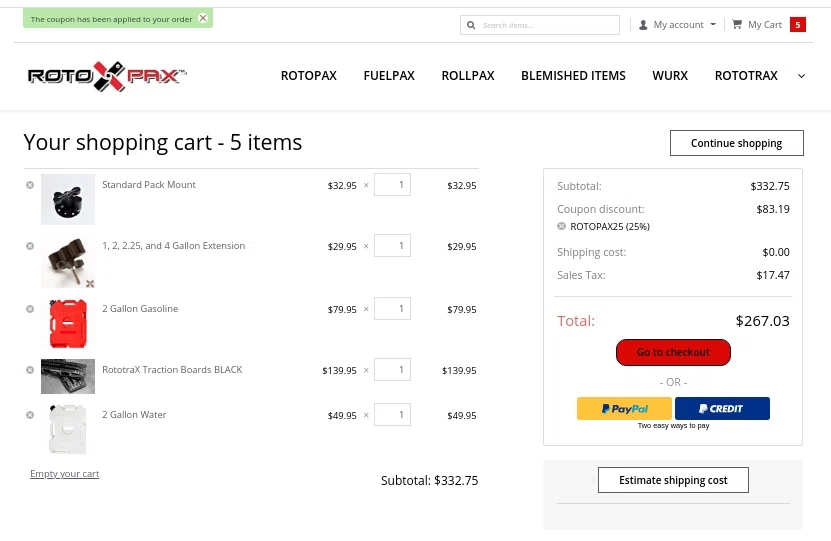Open 2 Gallon Water product link
Viewport: 831px width, 541px height.
pos(134,414)
